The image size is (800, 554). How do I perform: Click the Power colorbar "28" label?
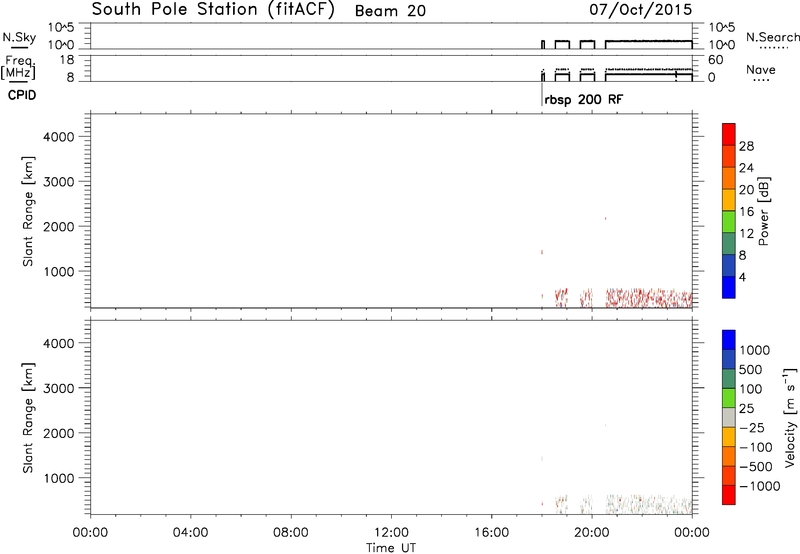pos(746,146)
